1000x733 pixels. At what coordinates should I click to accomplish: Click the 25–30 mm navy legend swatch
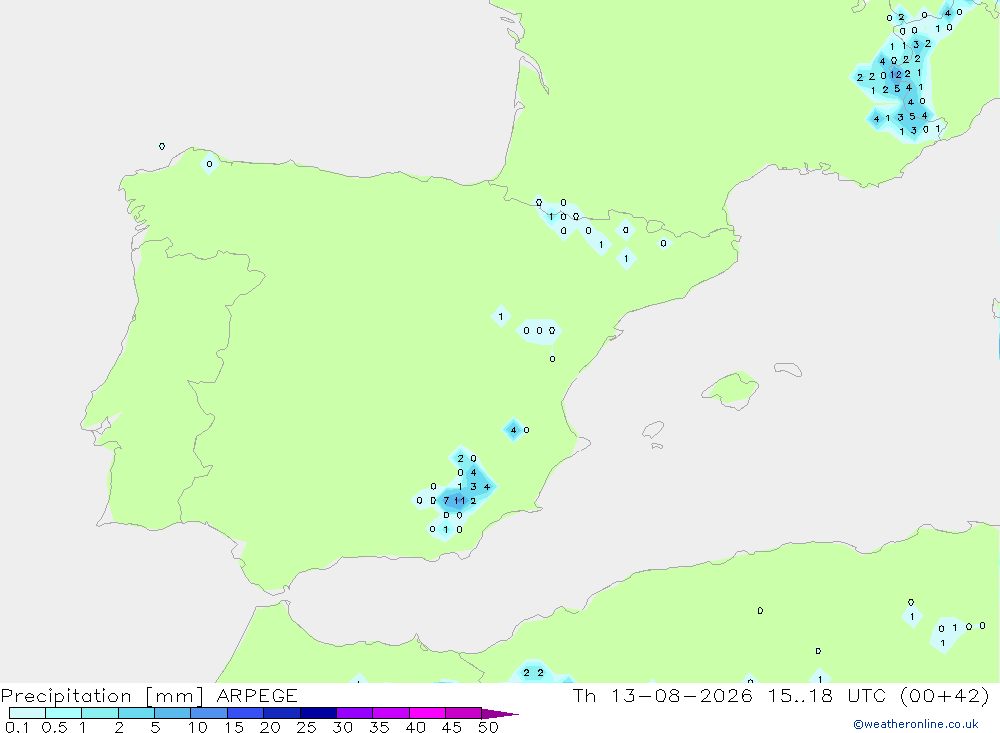coord(318,713)
